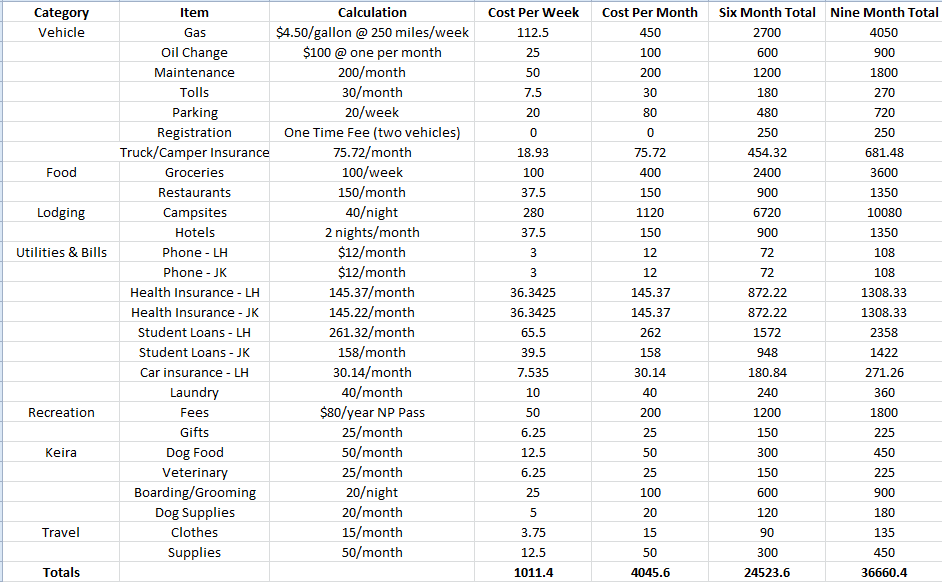Select the Gas item cell
Image resolution: width=942 pixels, height=582 pixels.
[x=194, y=33]
